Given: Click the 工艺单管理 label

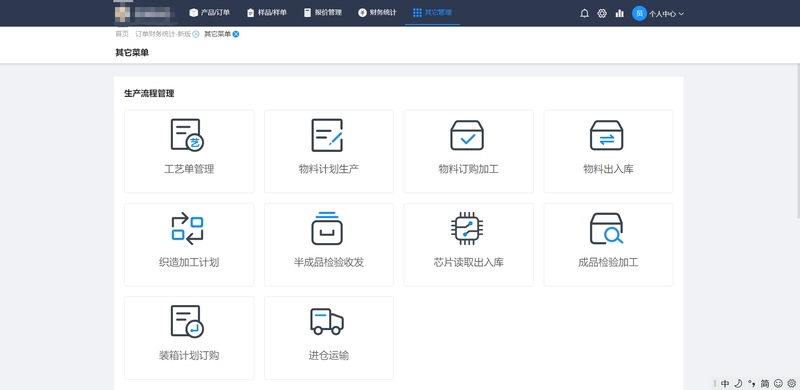Looking at the screenshot, I should click(x=189, y=169).
